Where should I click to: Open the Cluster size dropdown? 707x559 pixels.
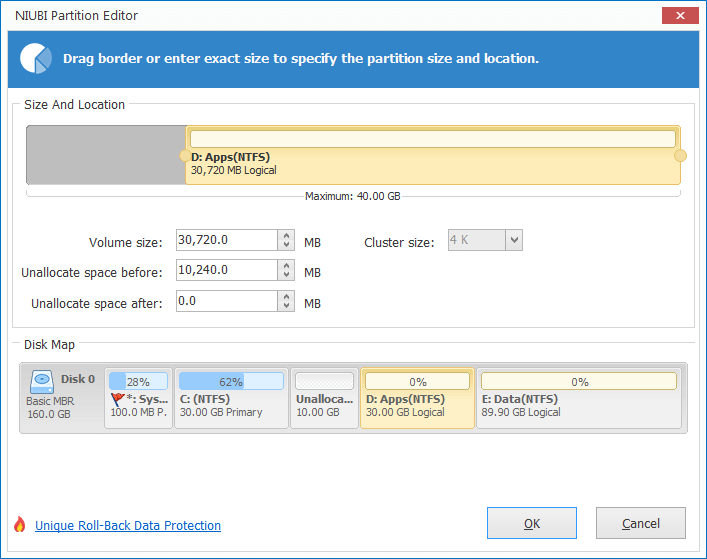click(514, 240)
